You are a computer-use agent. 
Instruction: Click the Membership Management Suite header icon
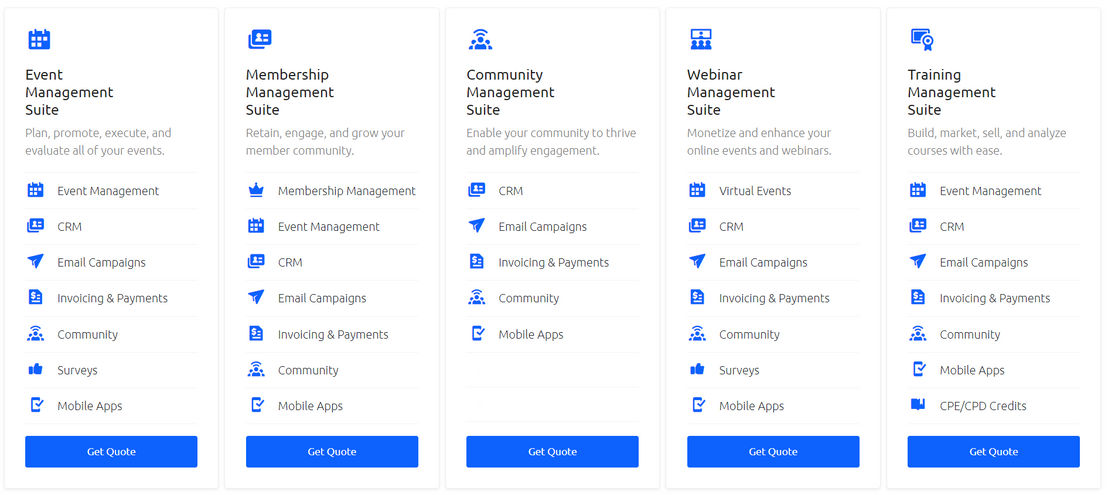pyautogui.click(x=260, y=39)
